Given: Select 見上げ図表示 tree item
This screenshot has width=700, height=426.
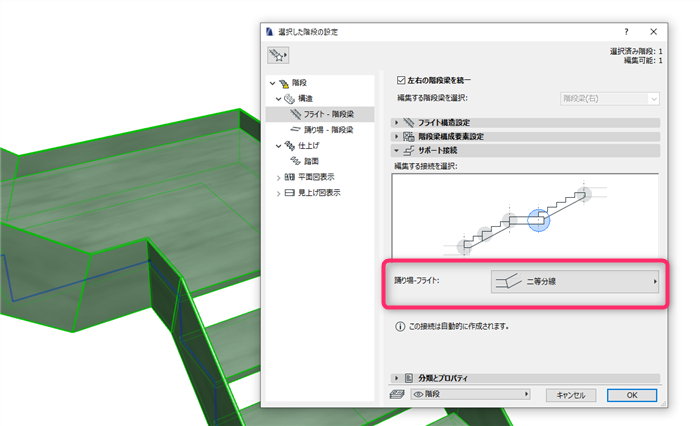Looking at the screenshot, I should [x=319, y=192].
